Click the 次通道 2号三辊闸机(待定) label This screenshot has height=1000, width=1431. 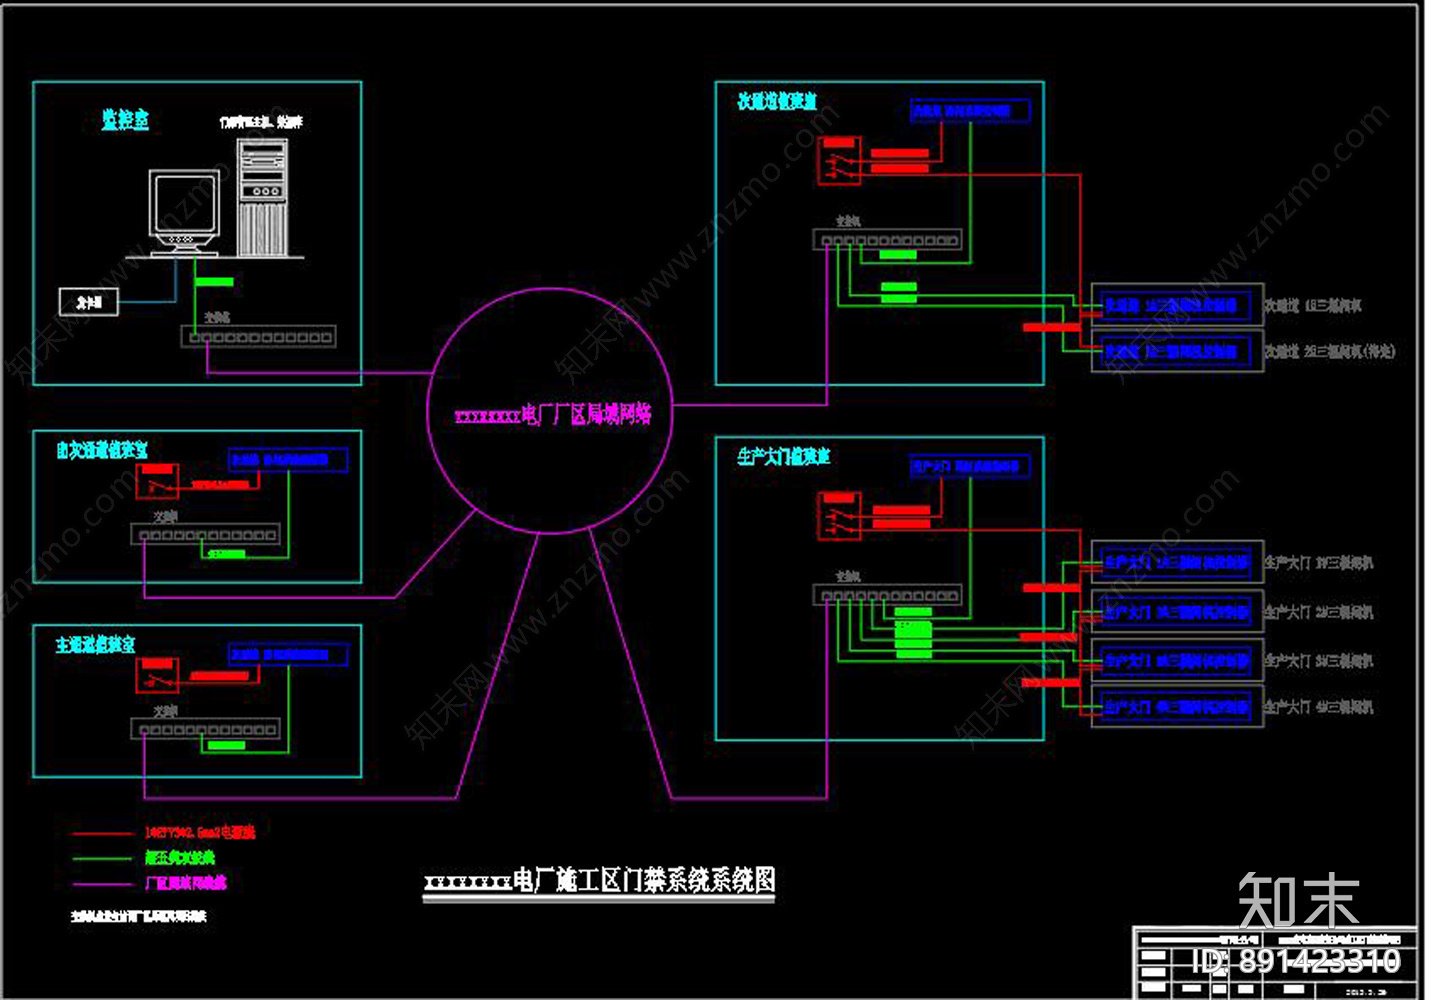(x=1330, y=351)
